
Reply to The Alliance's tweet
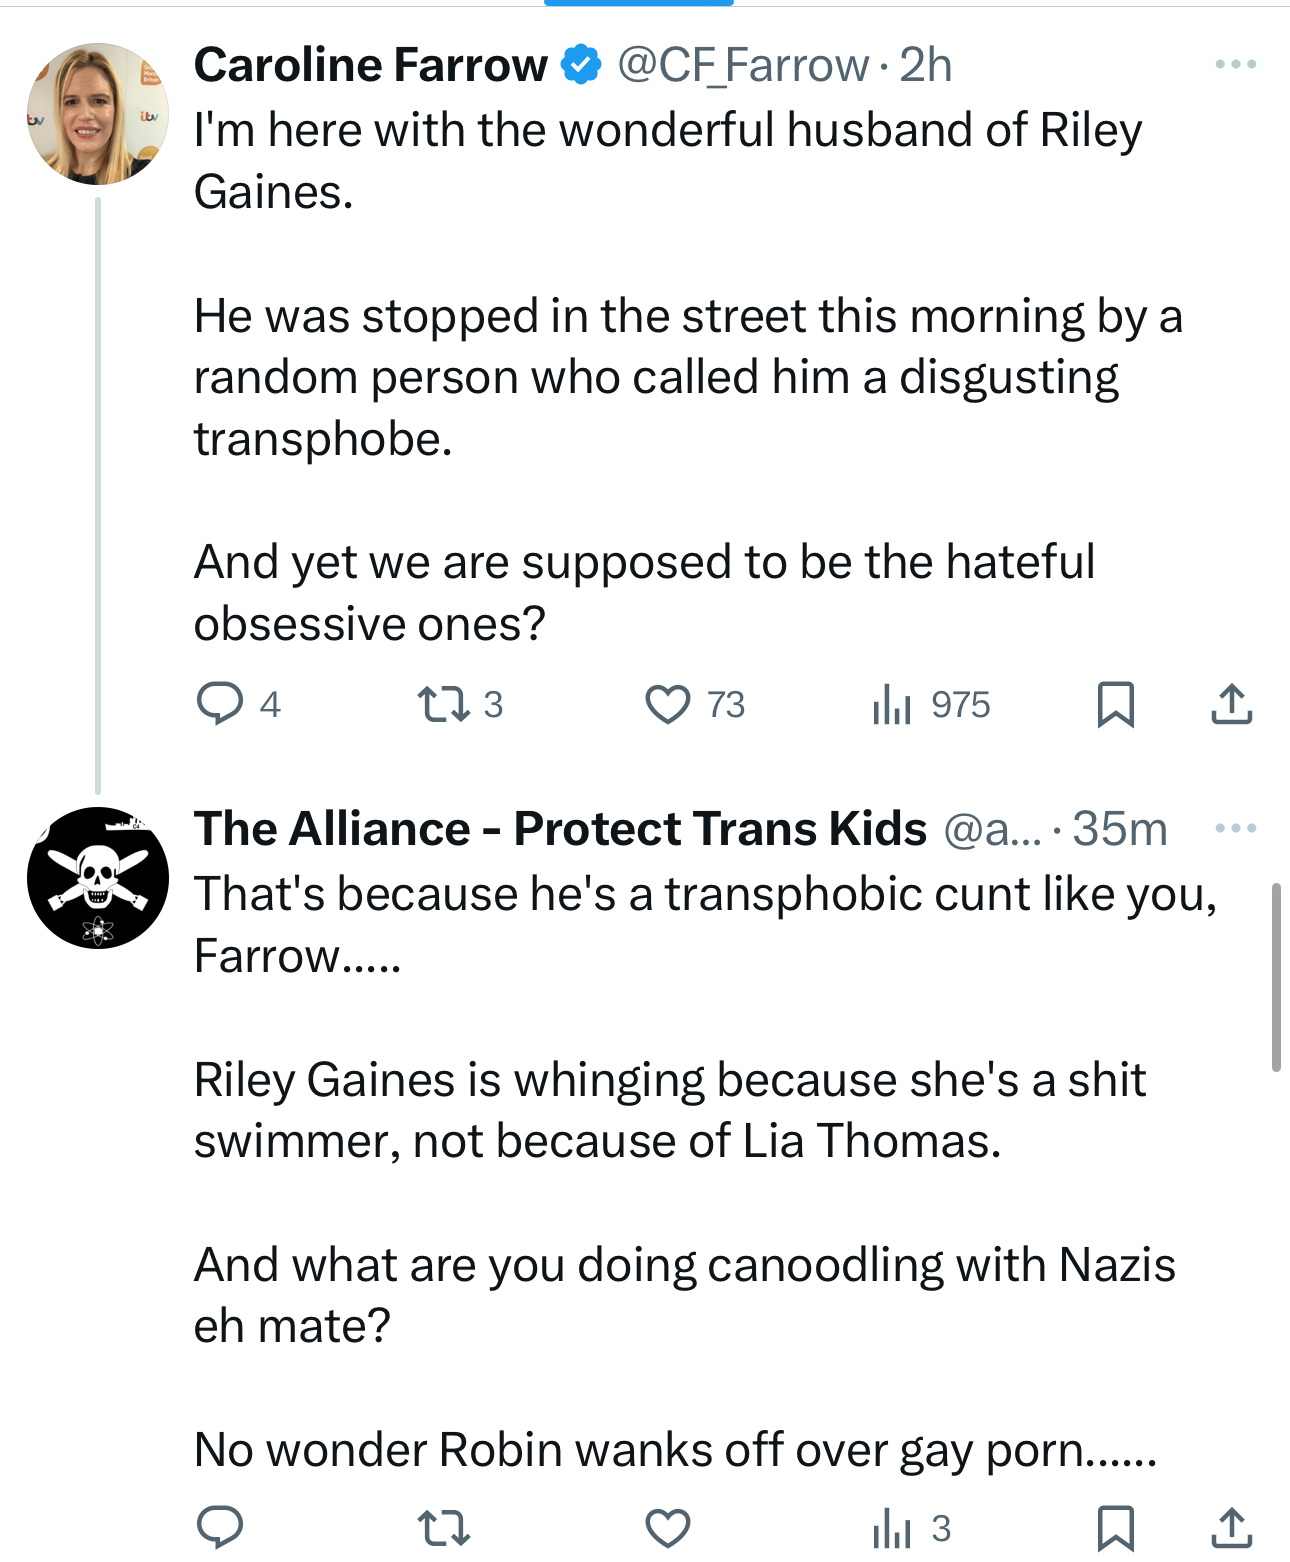[220, 1527]
